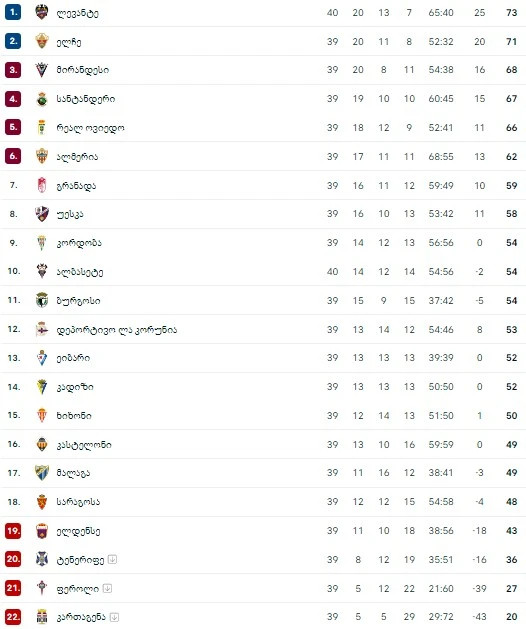
Task: Click relegation arrow icon next to ტენერიფე
Action: click(x=112, y=559)
